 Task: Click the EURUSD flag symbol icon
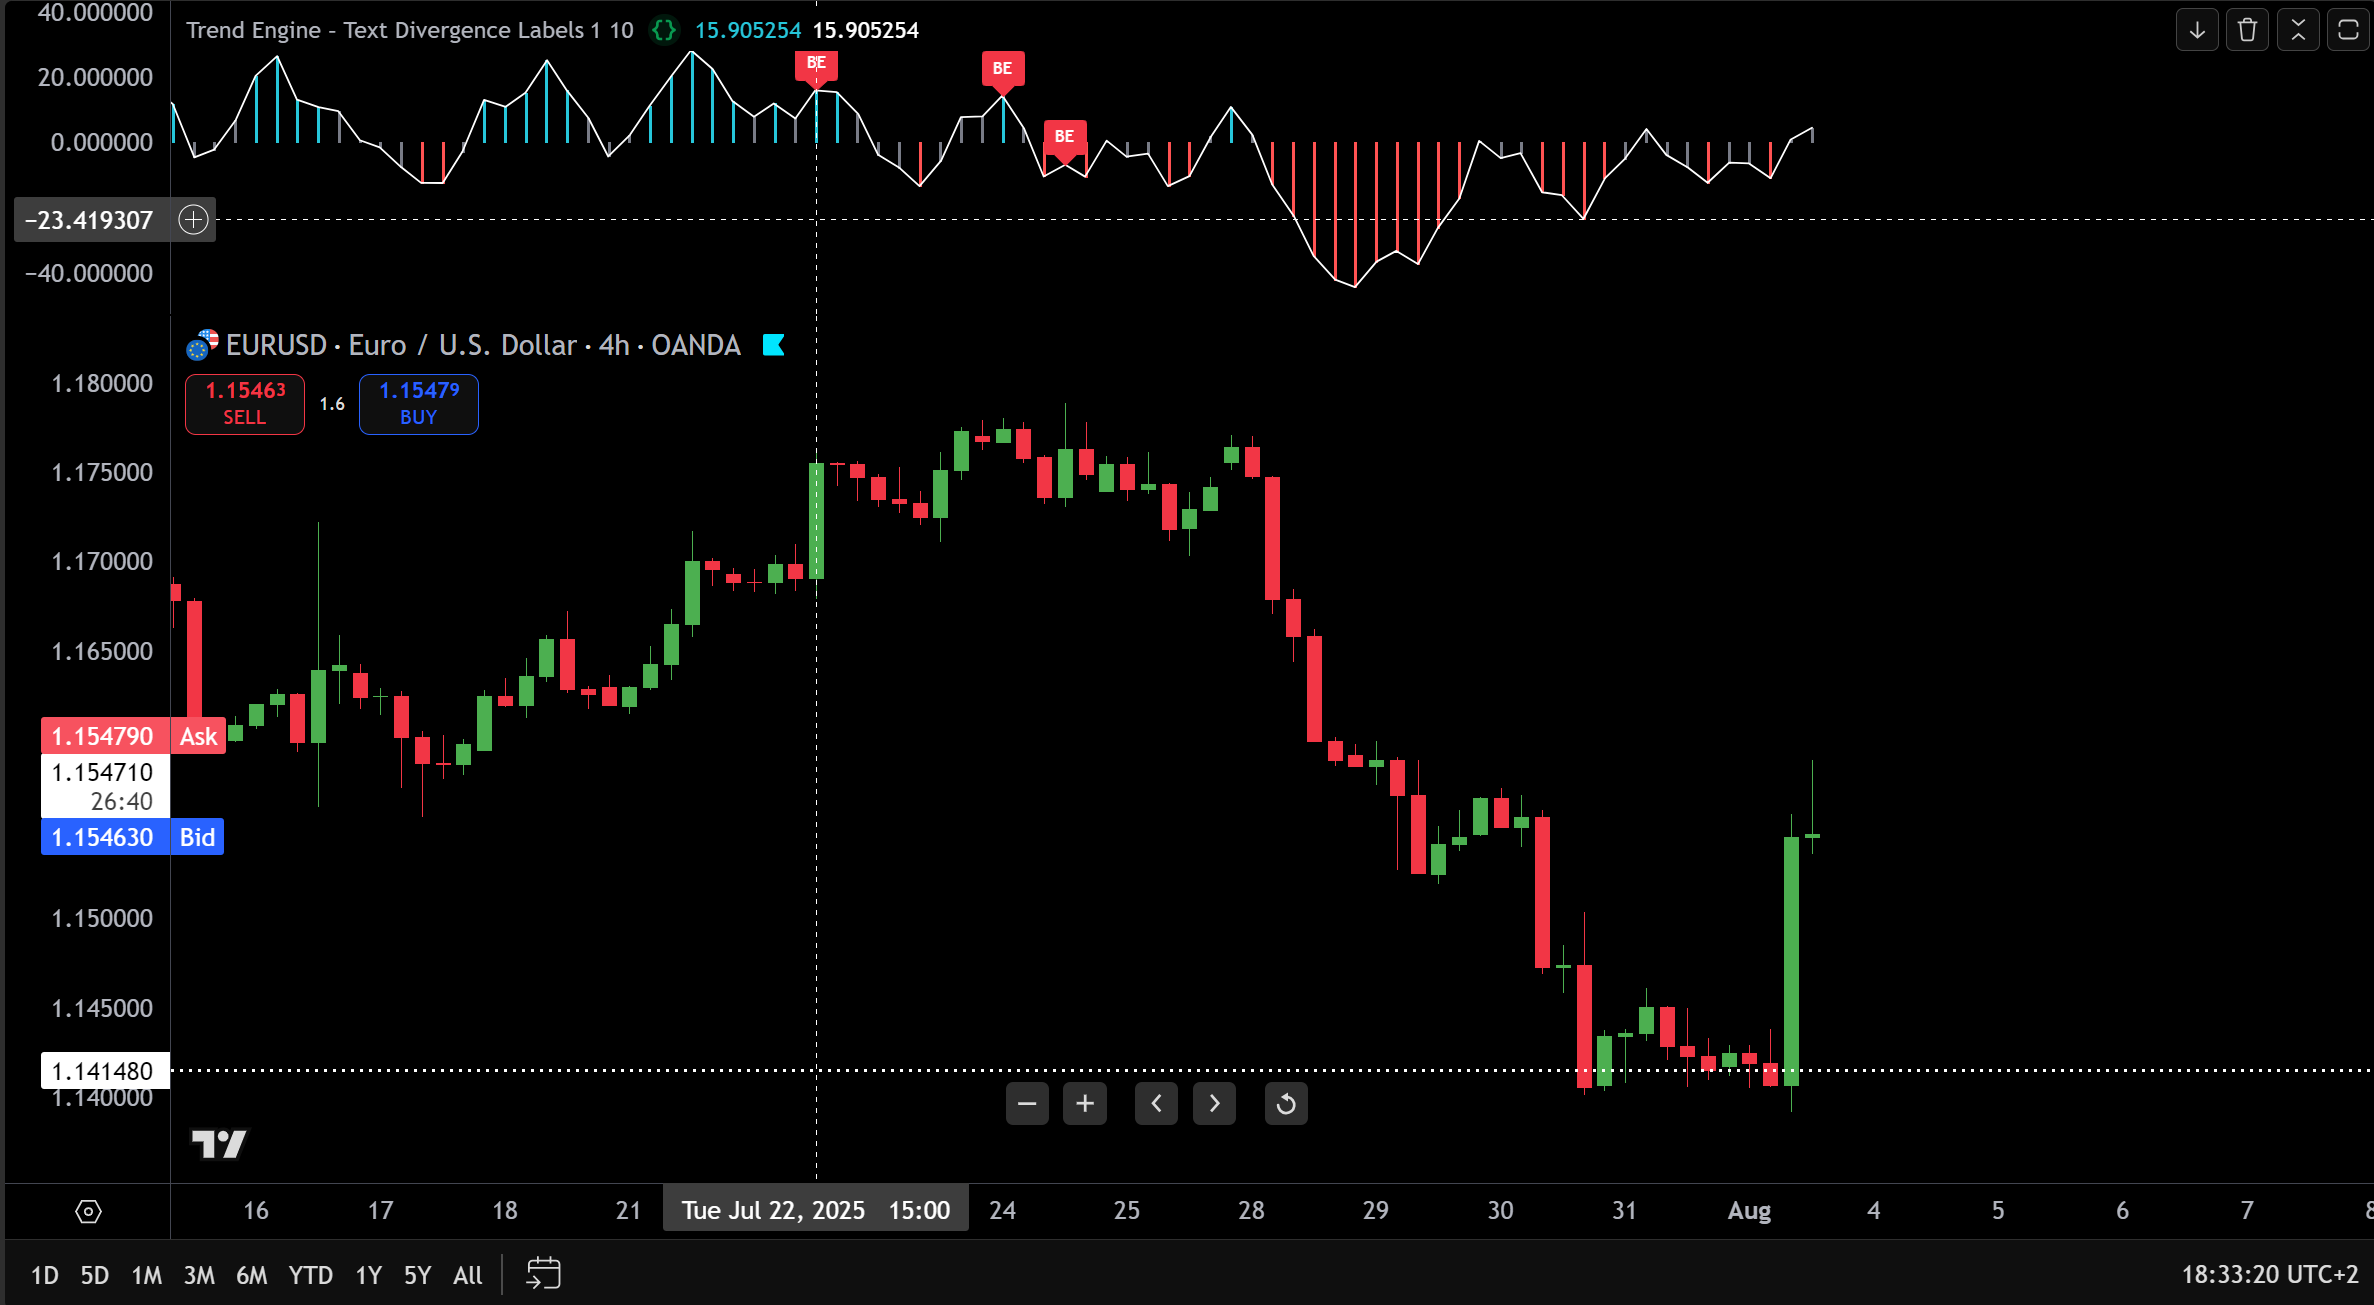[x=202, y=345]
